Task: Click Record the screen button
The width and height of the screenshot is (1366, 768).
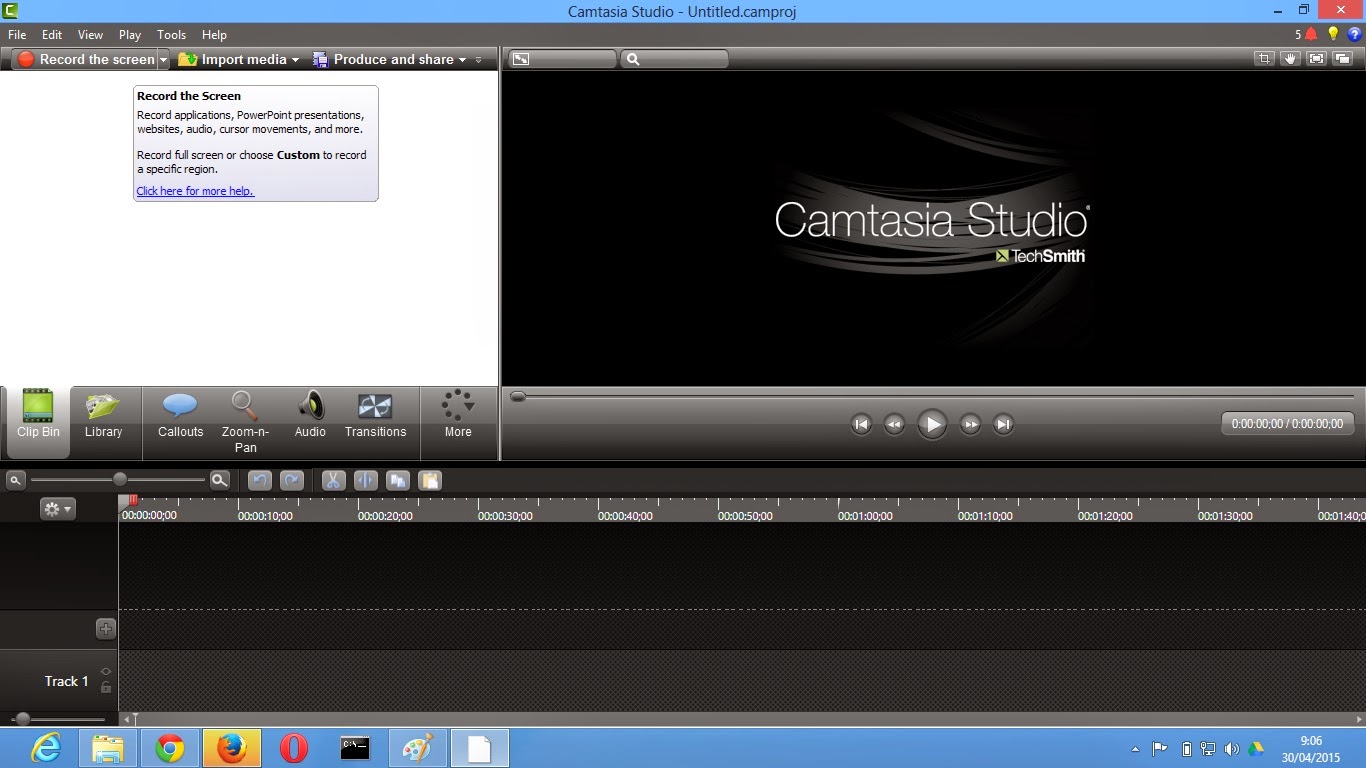Action: pyautogui.click(x=86, y=59)
